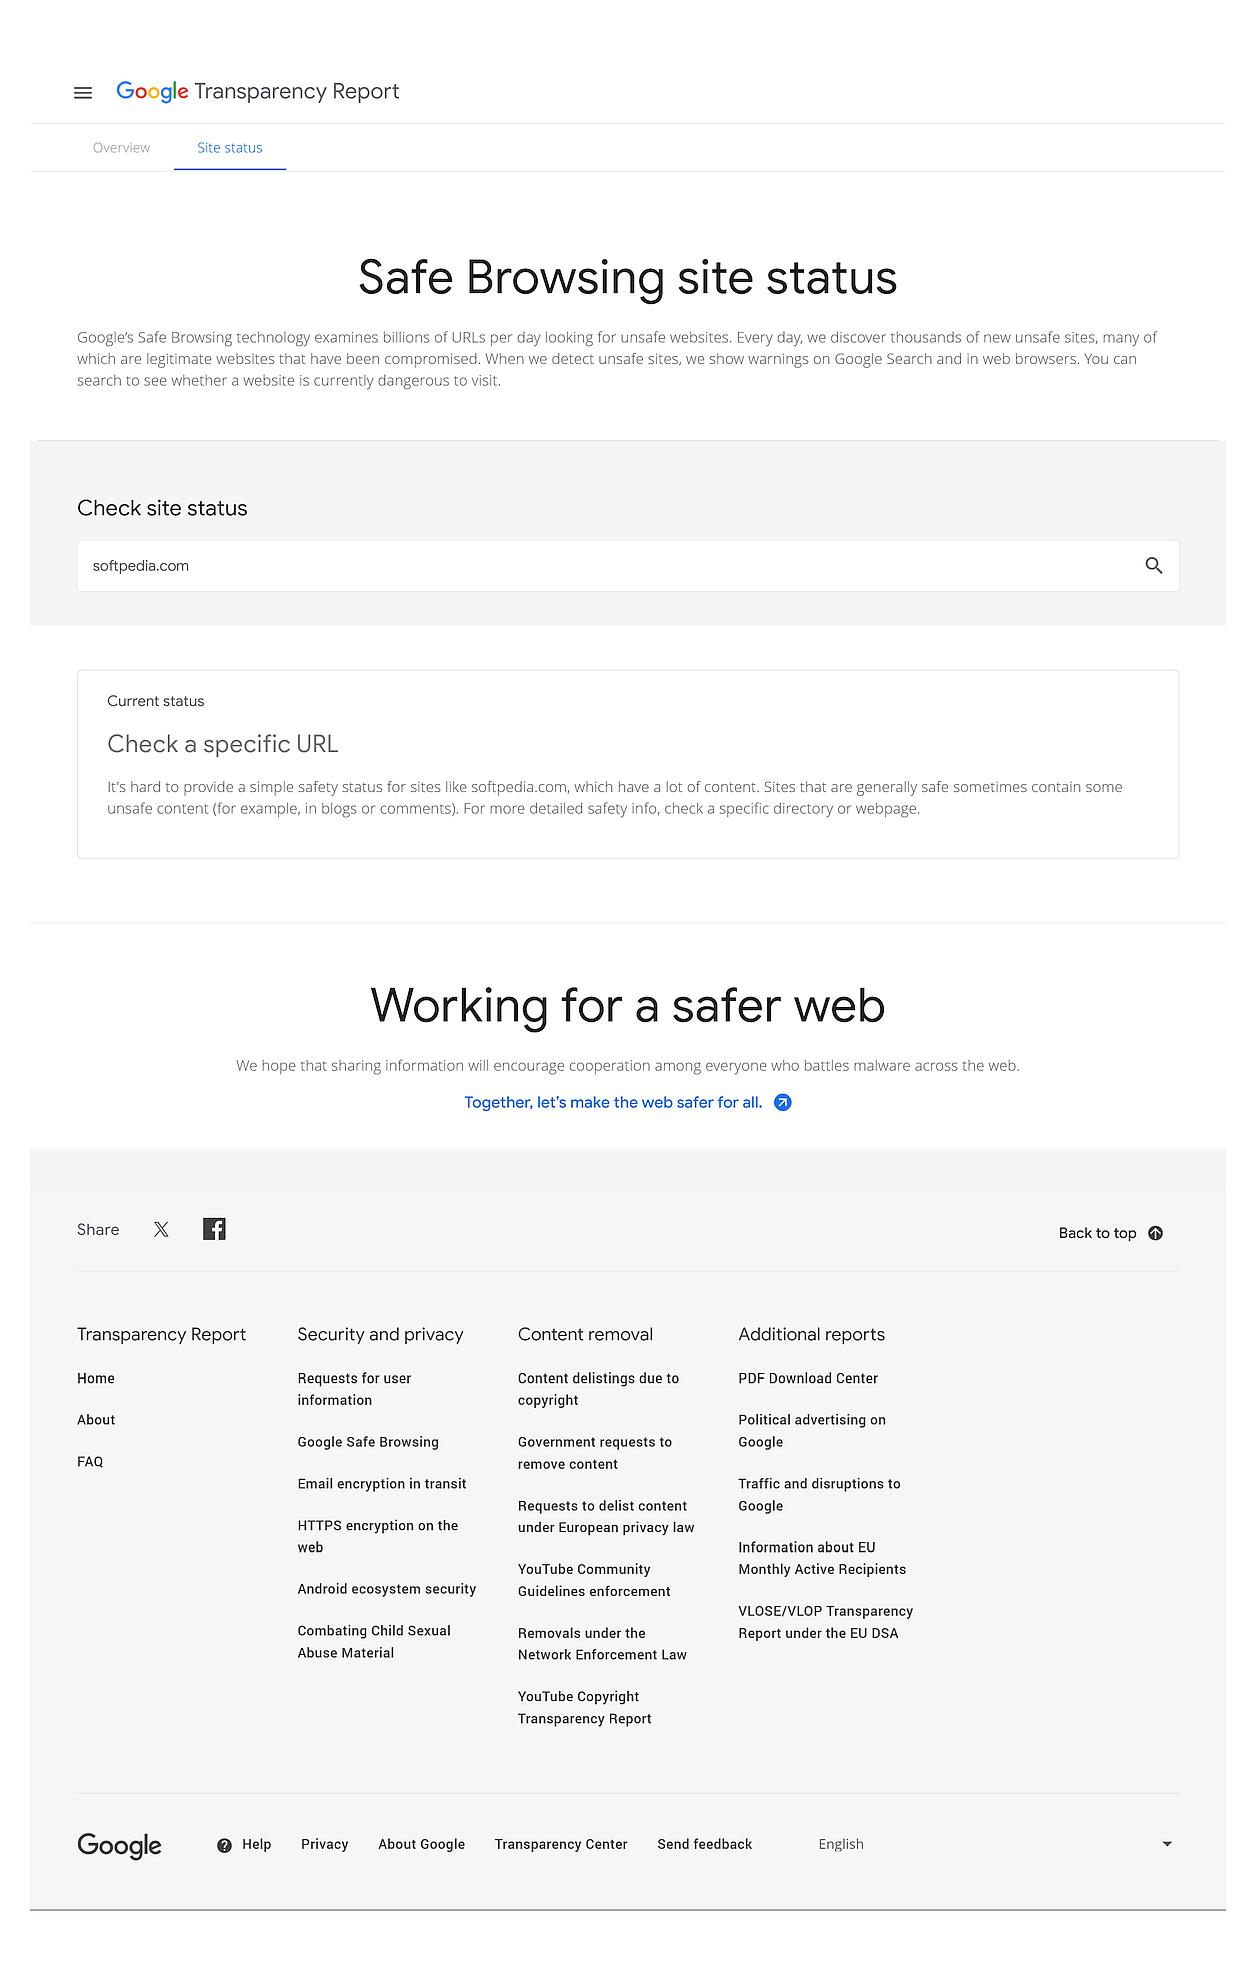Viewport: 1256px width, 1971px height.
Task: Open the hamburger main menu
Action: [83, 92]
